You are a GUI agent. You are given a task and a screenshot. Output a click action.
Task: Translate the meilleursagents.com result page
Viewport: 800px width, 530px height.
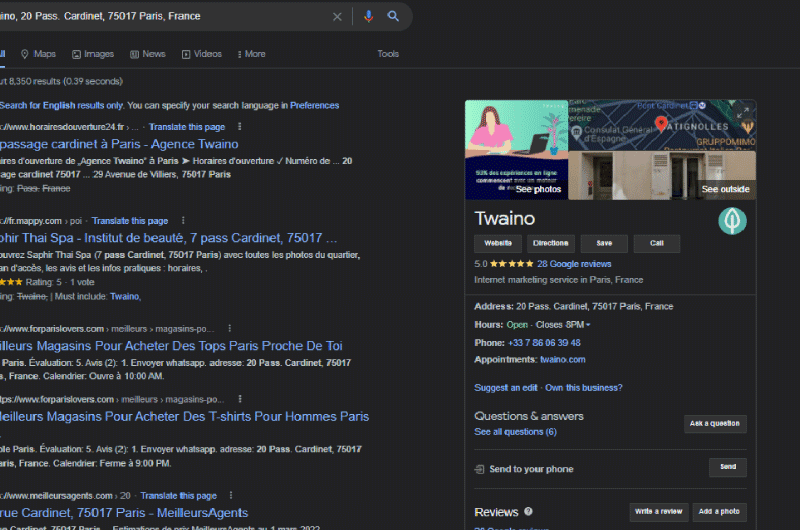(x=179, y=496)
